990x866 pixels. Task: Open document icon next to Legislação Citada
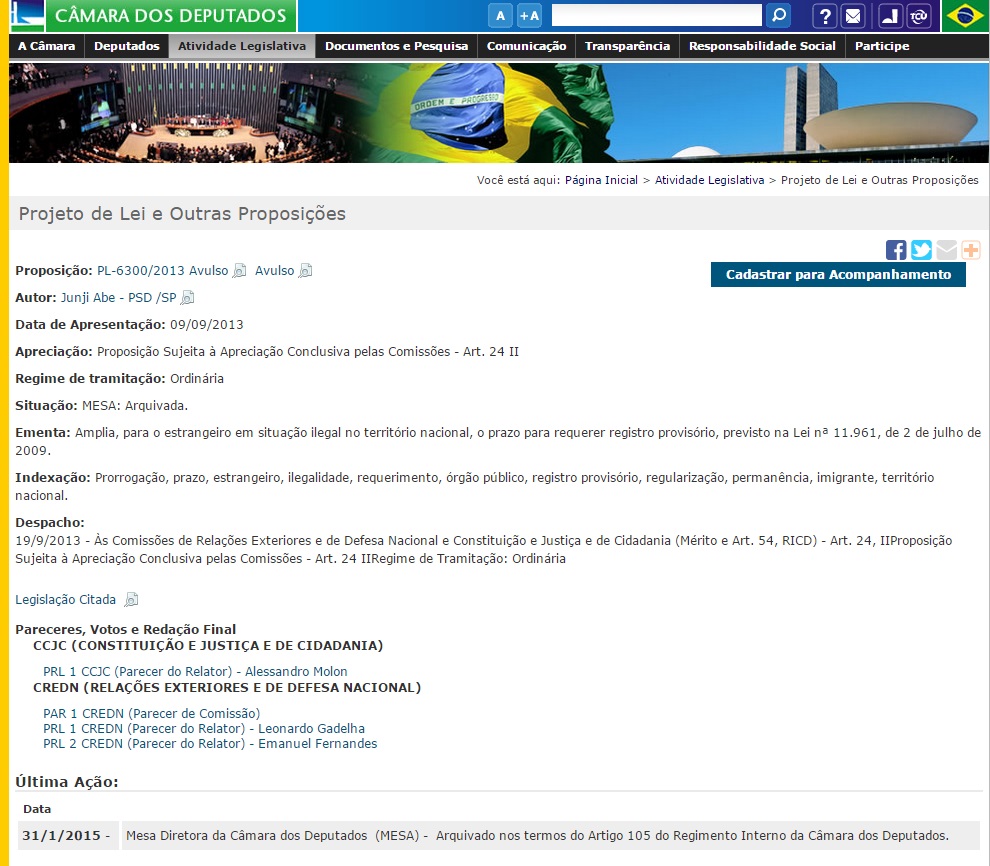click(x=131, y=600)
